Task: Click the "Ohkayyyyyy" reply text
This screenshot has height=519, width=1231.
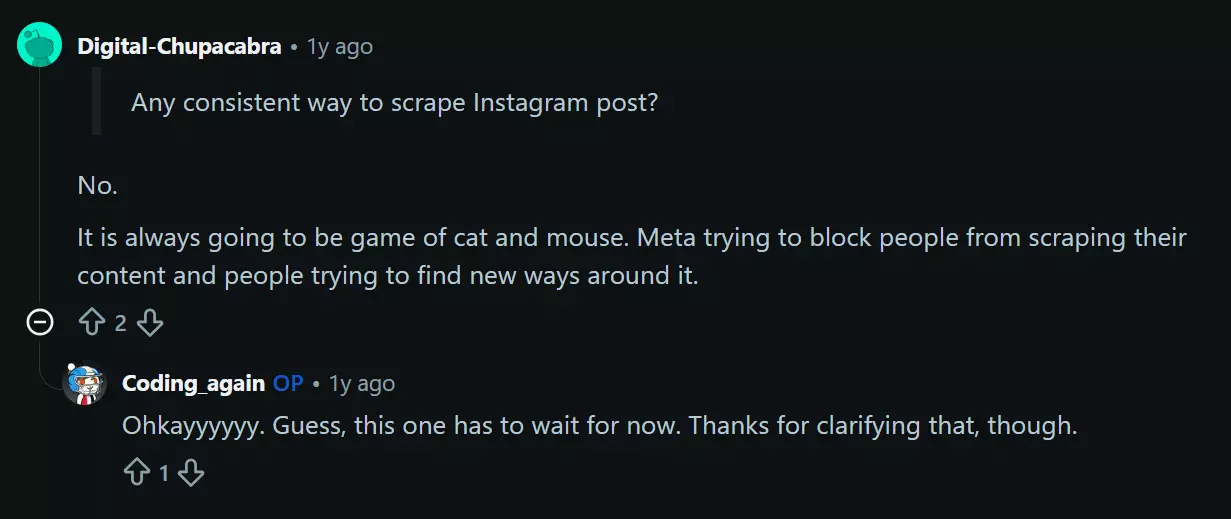Action: coord(598,425)
